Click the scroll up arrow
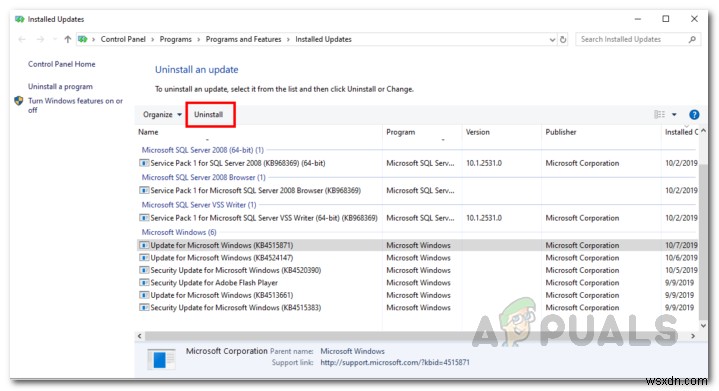 pos(703,132)
